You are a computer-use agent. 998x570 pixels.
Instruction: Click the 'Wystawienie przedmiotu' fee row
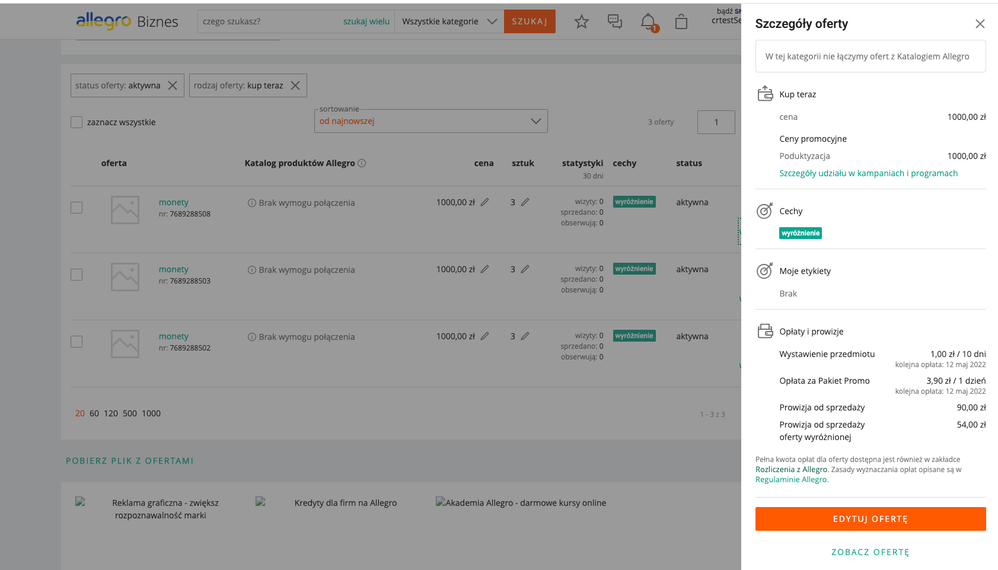(882, 359)
